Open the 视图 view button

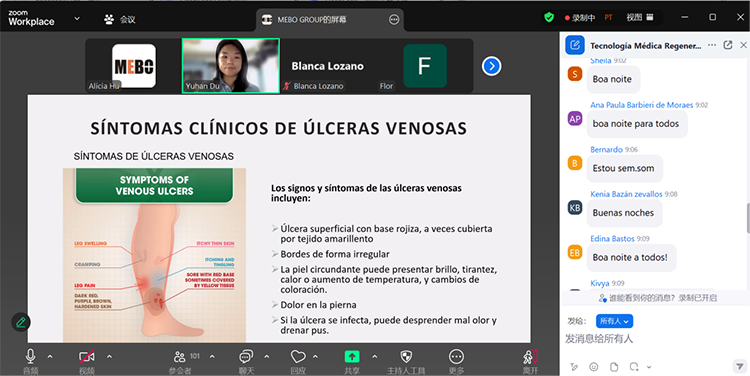click(x=640, y=18)
